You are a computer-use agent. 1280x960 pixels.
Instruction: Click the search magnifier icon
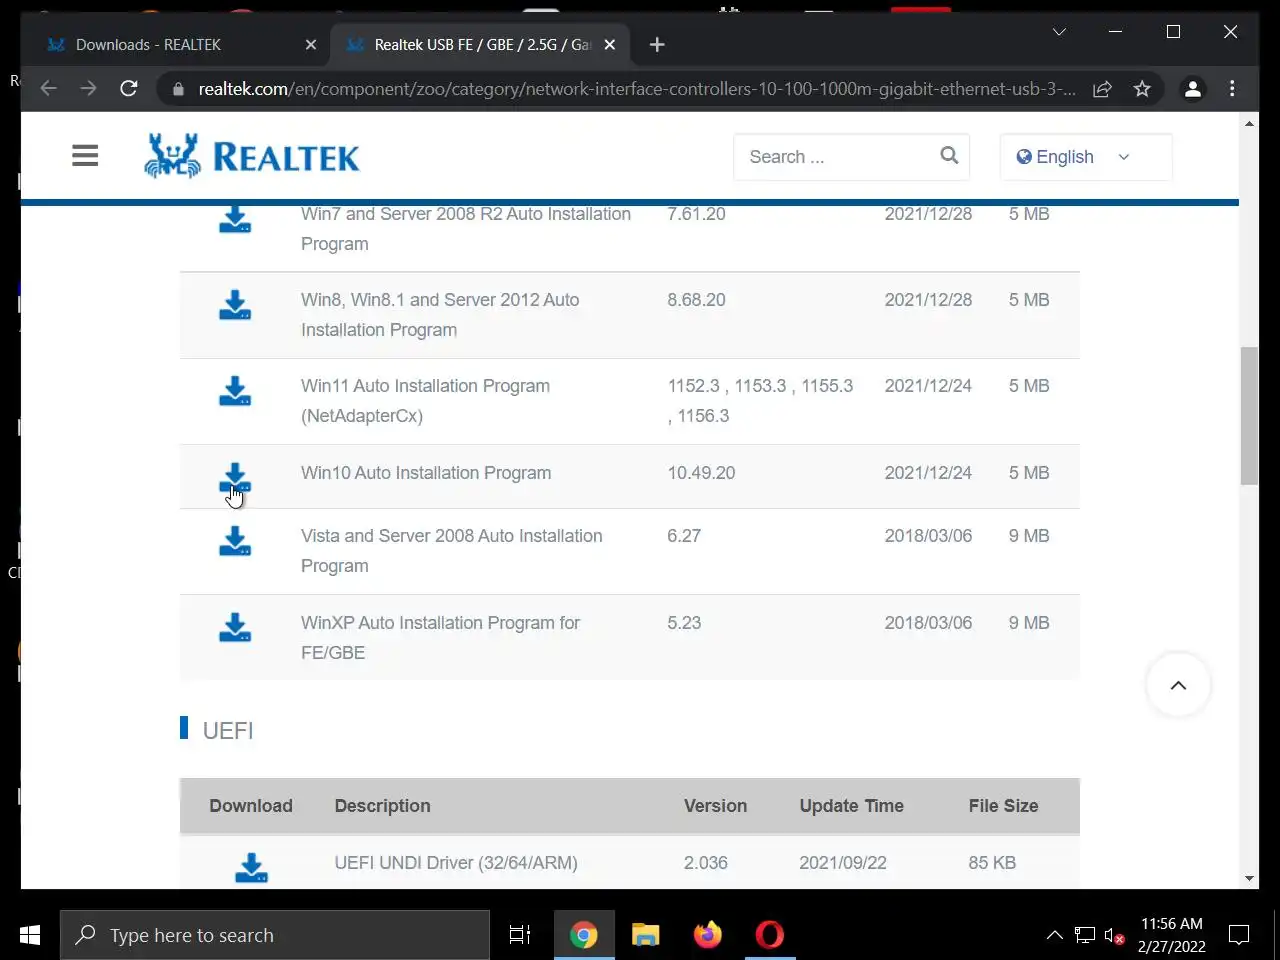949,156
